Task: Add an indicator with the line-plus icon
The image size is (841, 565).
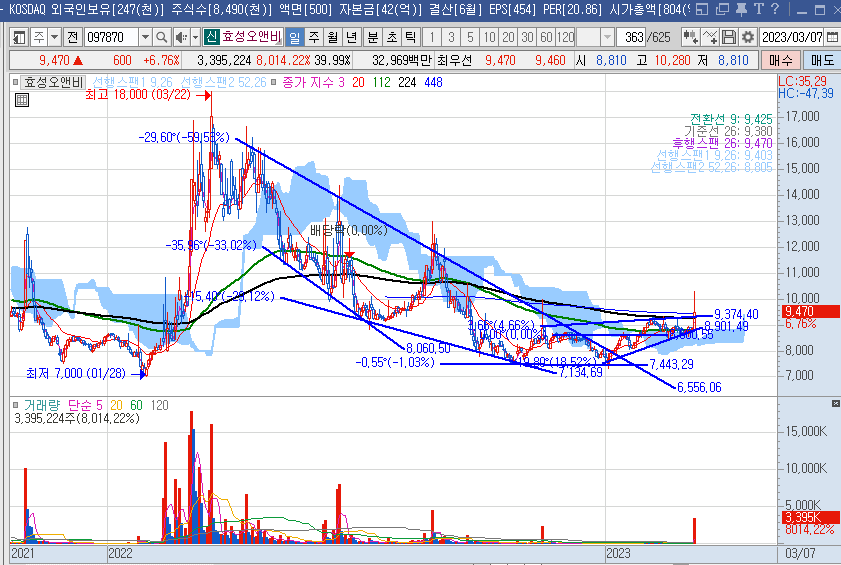Action: point(710,37)
